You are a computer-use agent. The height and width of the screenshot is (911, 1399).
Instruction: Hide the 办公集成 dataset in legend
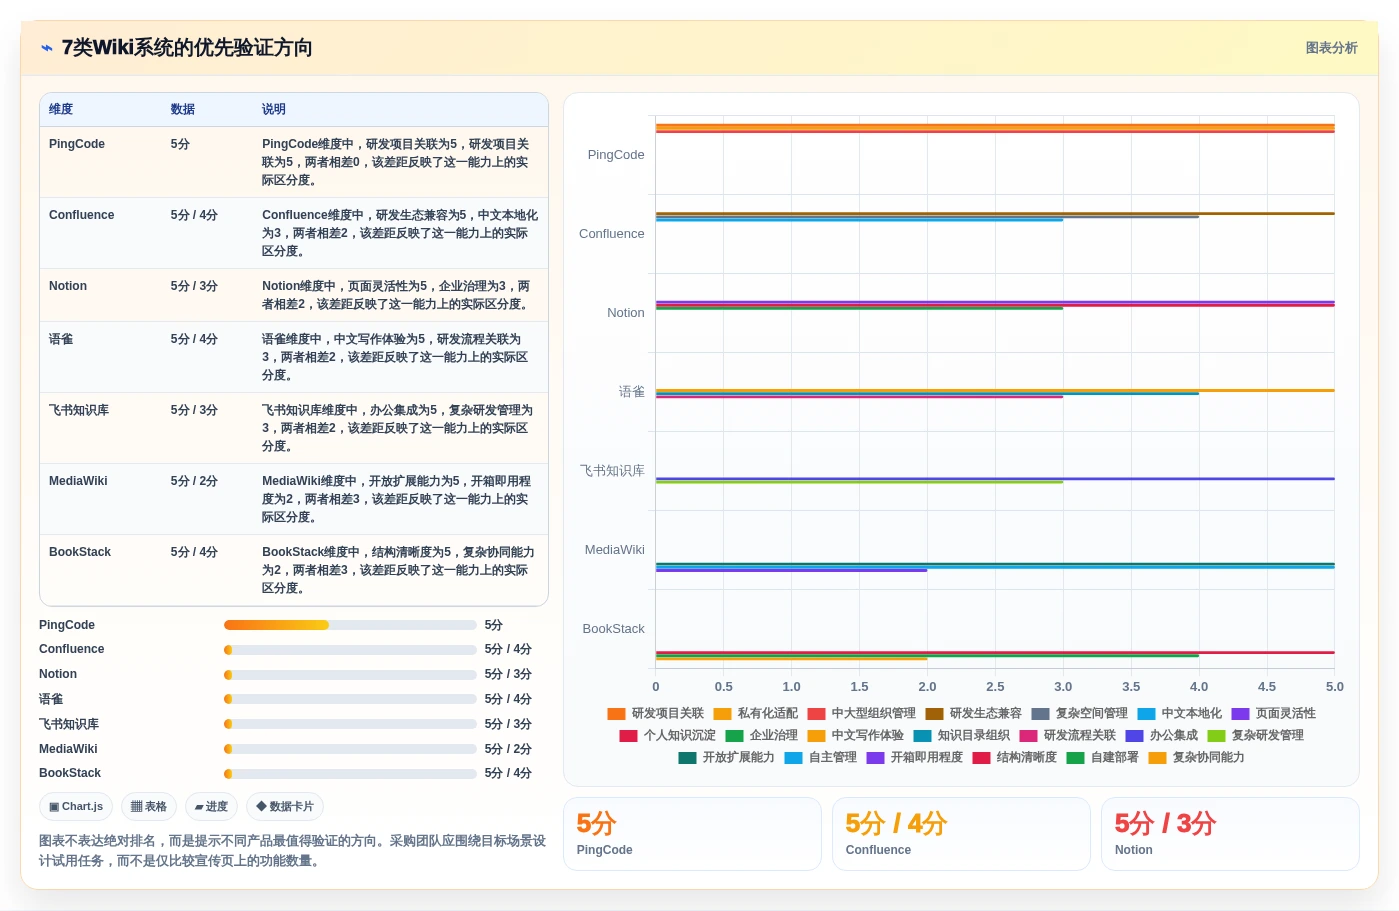click(1161, 736)
